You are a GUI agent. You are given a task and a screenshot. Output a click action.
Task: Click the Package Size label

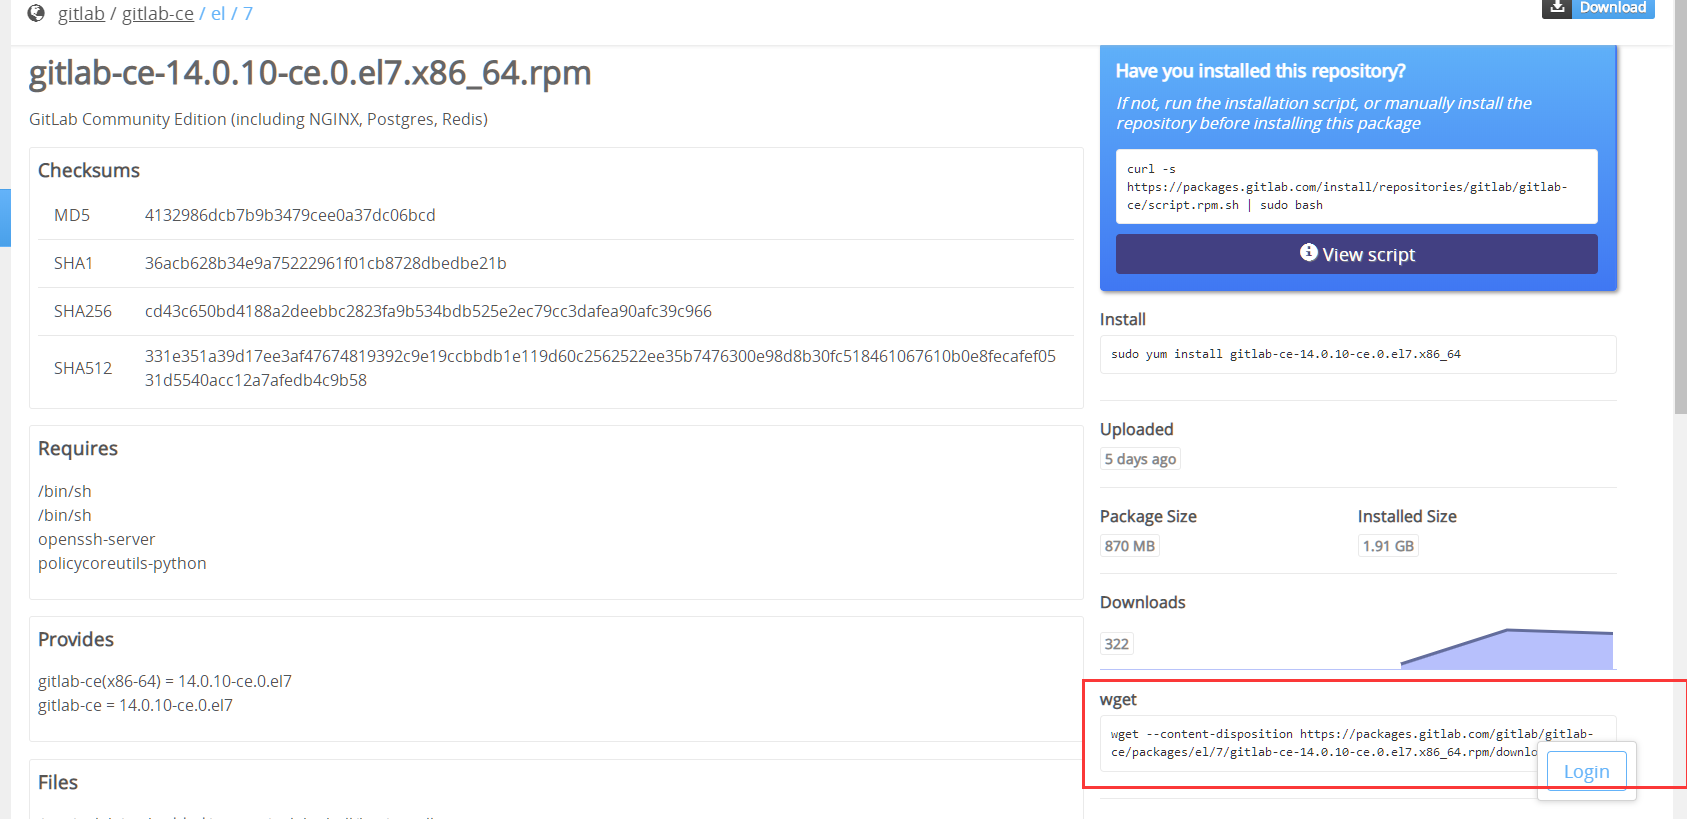[x=1148, y=516]
